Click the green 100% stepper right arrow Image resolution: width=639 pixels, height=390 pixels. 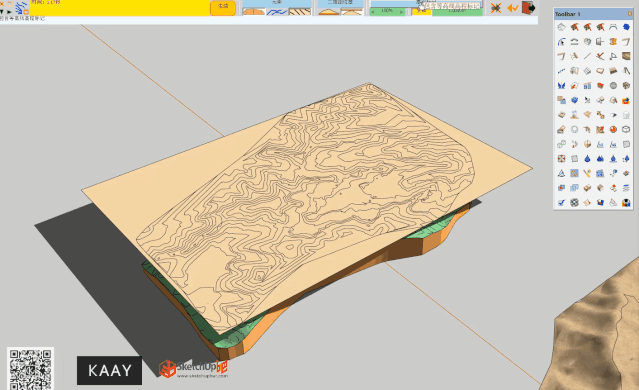(x=401, y=12)
